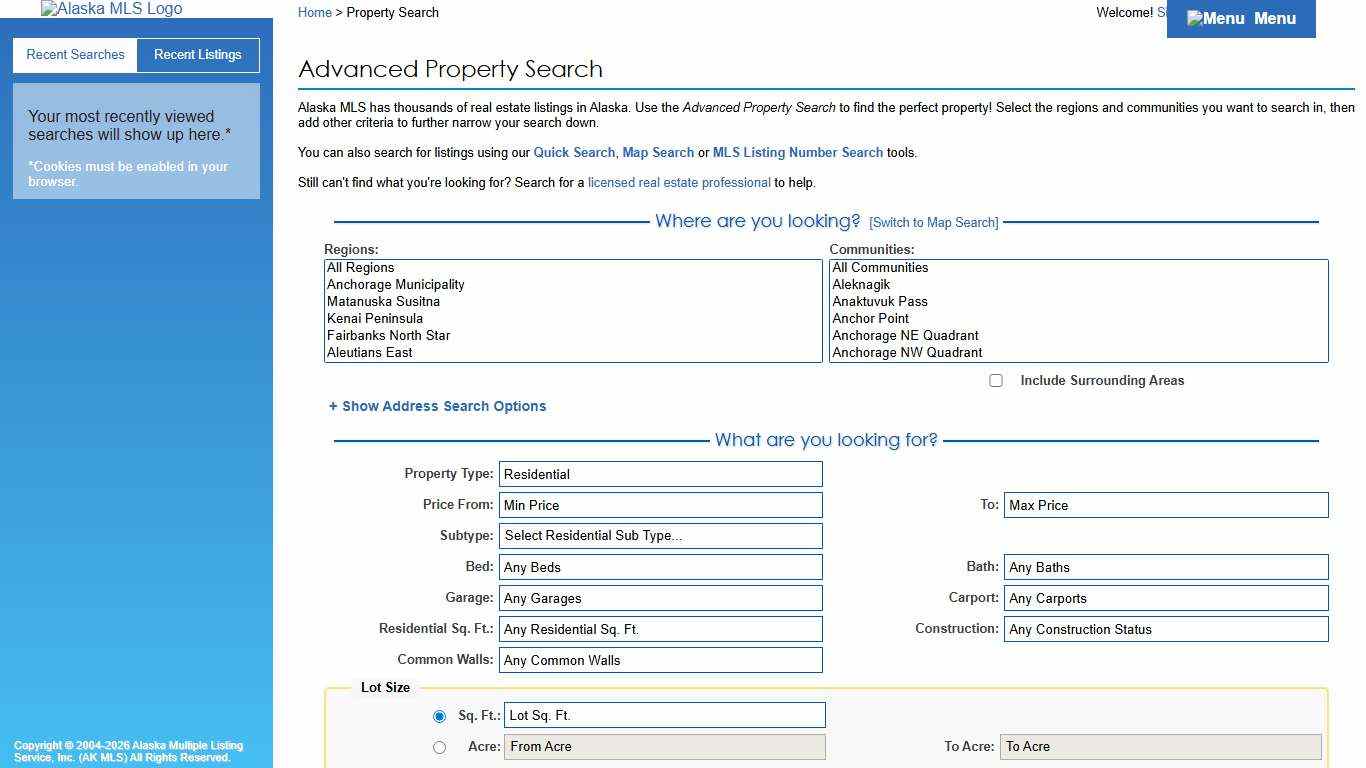Open the Property Type dropdown
The image size is (1366, 768).
pos(660,474)
